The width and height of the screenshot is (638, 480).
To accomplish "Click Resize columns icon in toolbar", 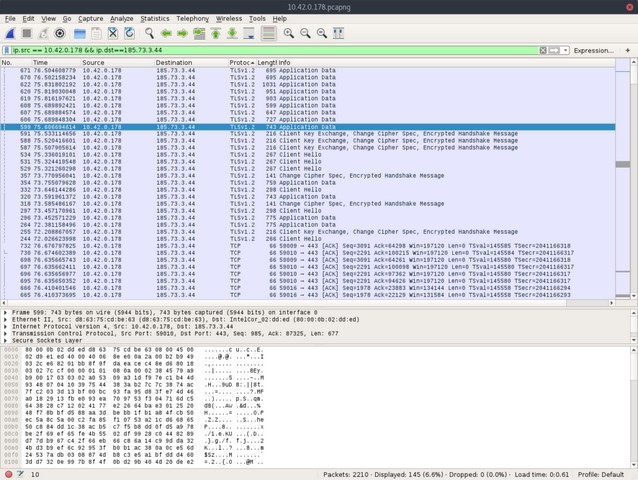I will [x=340, y=33].
